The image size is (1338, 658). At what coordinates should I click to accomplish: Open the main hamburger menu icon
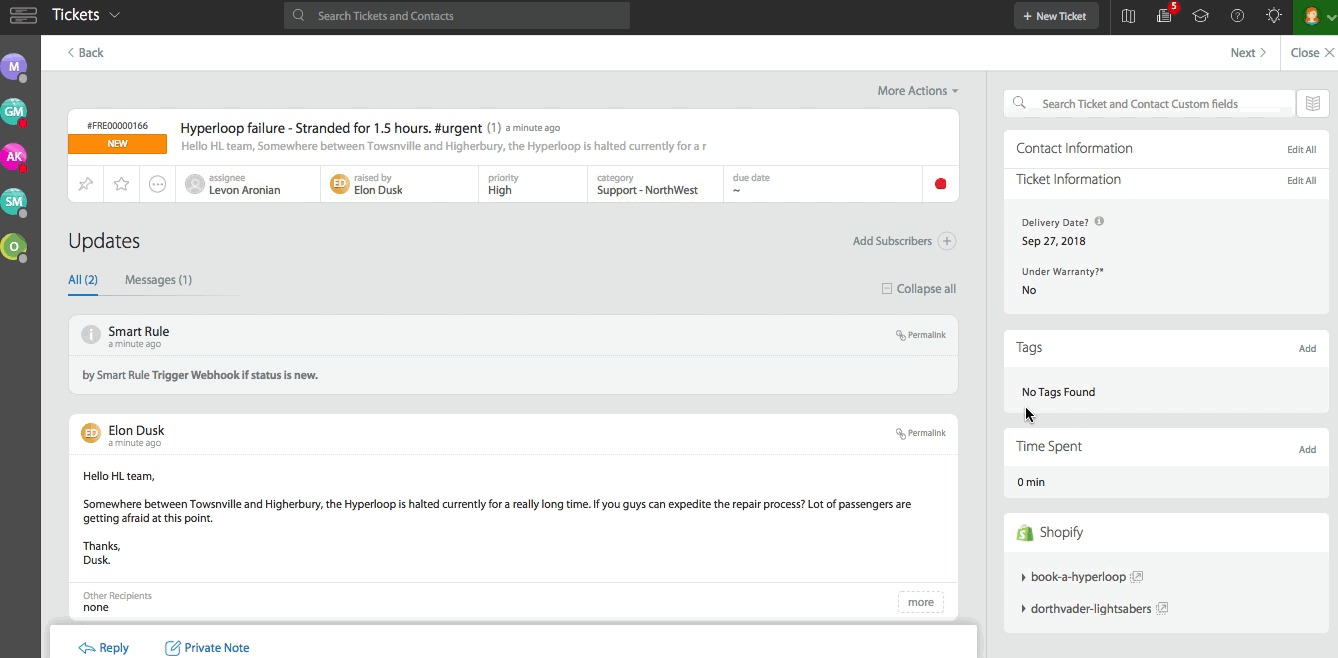22,15
